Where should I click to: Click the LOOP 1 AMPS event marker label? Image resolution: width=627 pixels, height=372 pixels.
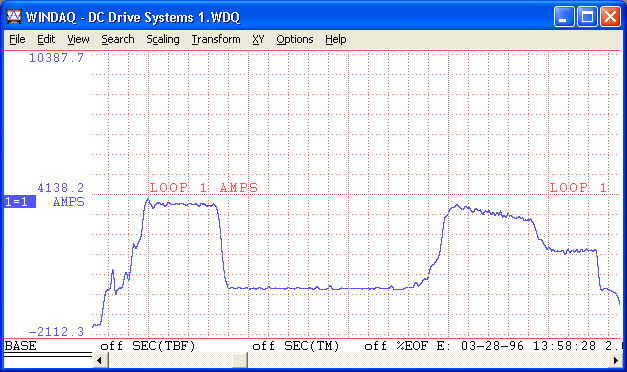click(x=204, y=187)
